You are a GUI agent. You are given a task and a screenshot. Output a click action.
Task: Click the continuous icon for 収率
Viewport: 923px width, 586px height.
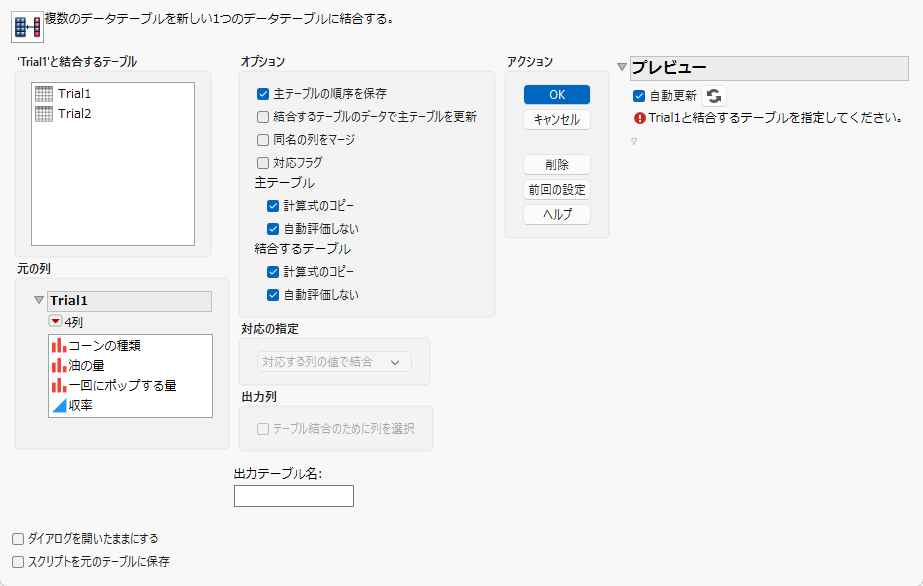[59, 405]
